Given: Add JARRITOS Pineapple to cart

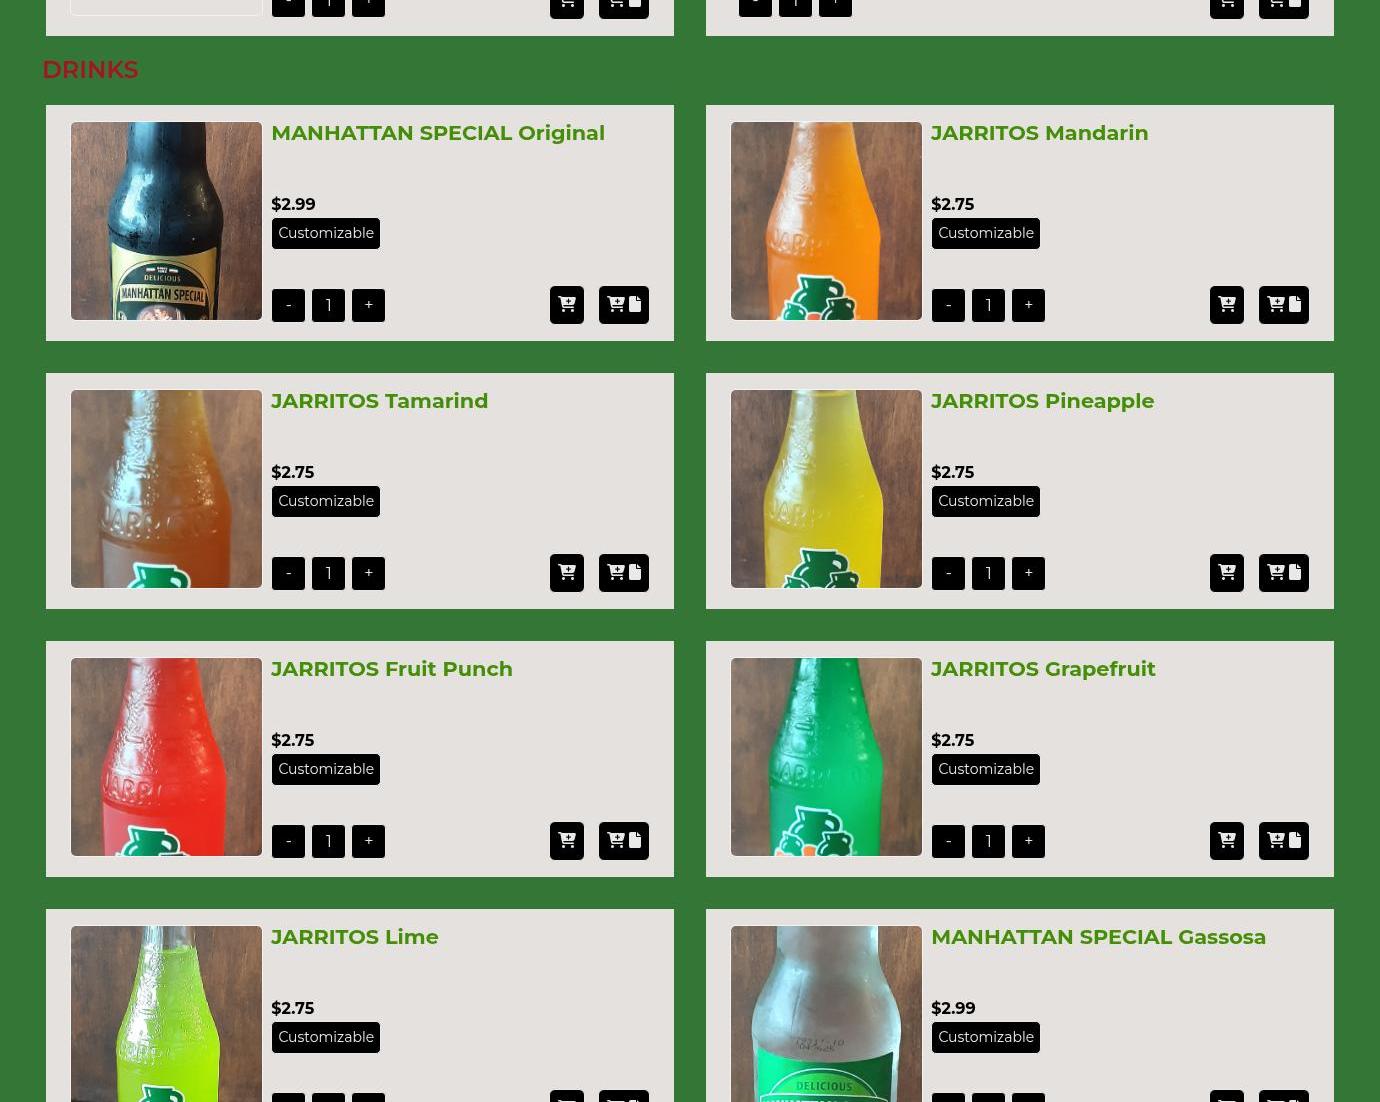Looking at the screenshot, I should (x=1226, y=573).
